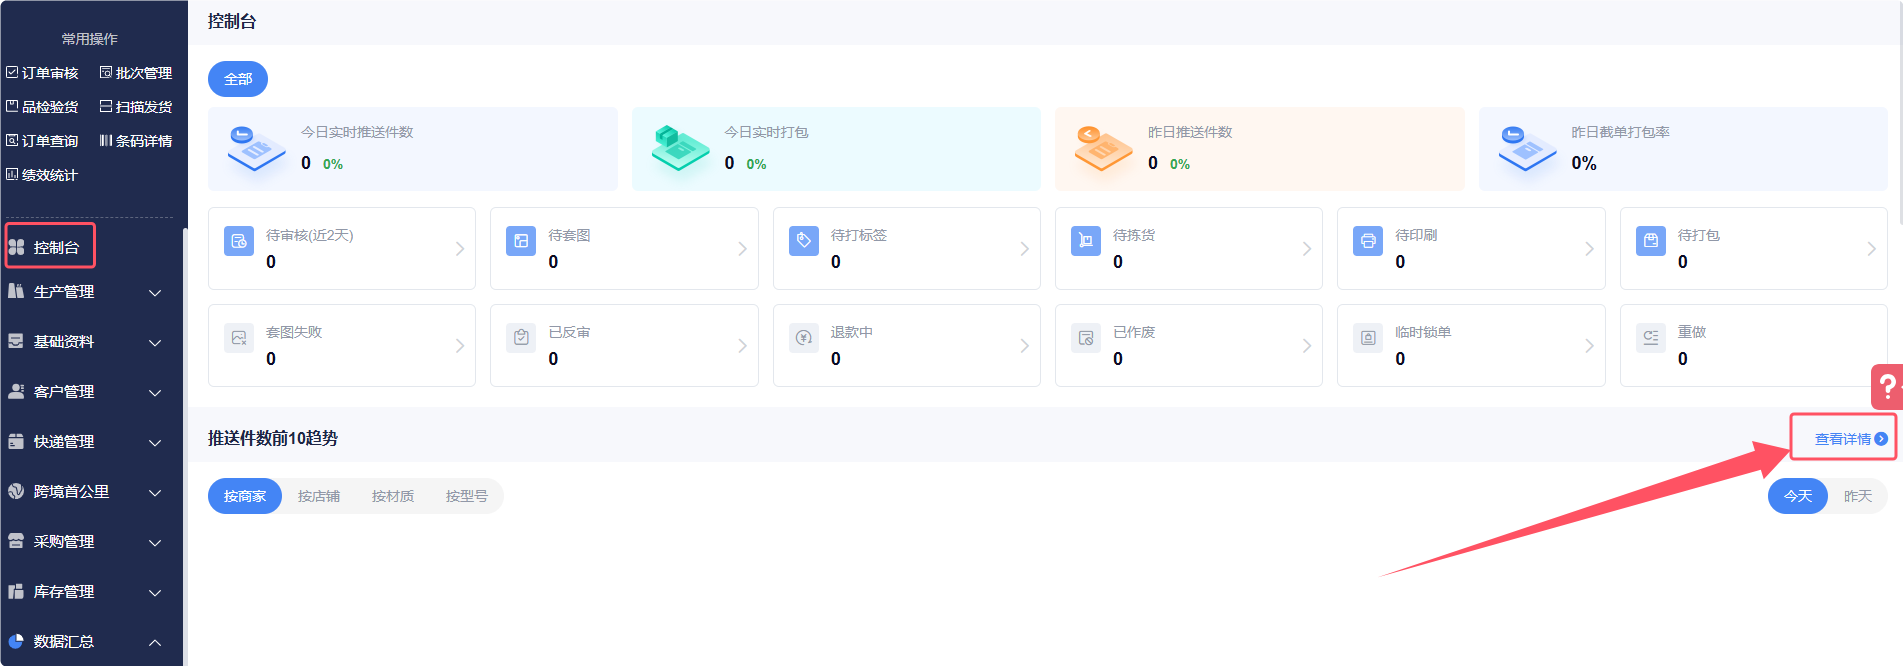Select the 按商家 tab
This screenshot has height=666, width=1903.
pos(245,496)
